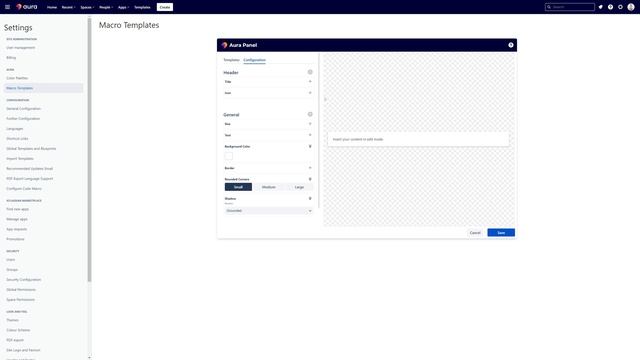The width and height of the screenshot is (640, 360).
Task: Open PDF Export Language Support
Action: (x=29, y=179)
